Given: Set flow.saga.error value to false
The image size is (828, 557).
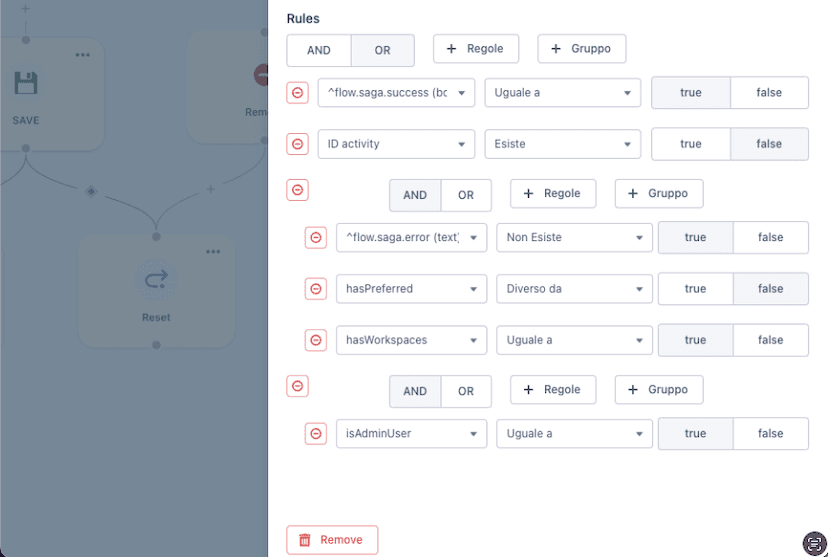Looking at the screenshot, I should [770, 238].
